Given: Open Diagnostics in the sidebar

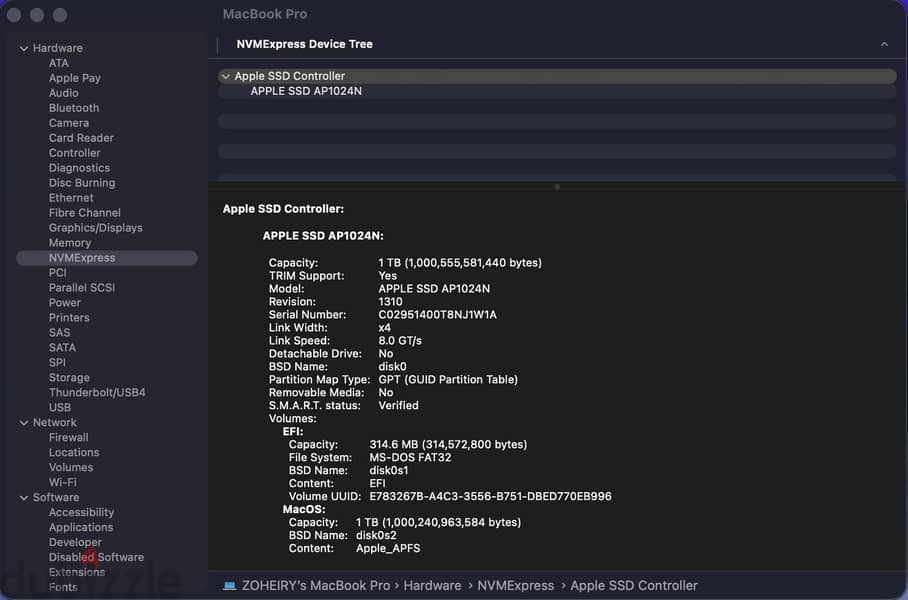Looking at the screenshot, I should (79, 168).
